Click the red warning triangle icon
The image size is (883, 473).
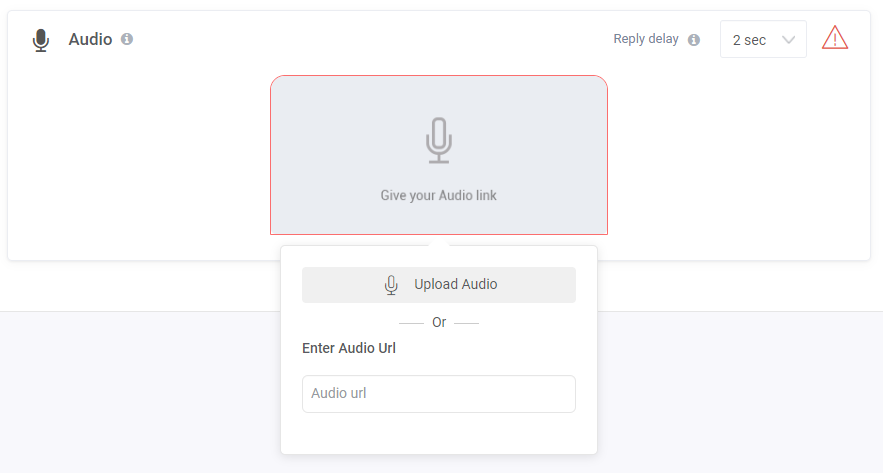pyautogui.click(x=835, y=38)
